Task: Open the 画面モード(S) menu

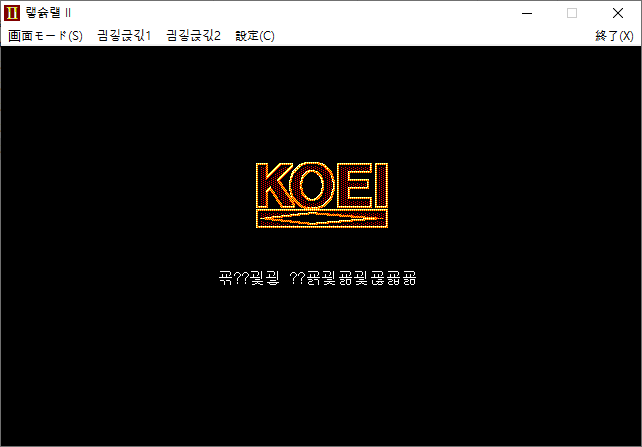Action: [45, 36]
